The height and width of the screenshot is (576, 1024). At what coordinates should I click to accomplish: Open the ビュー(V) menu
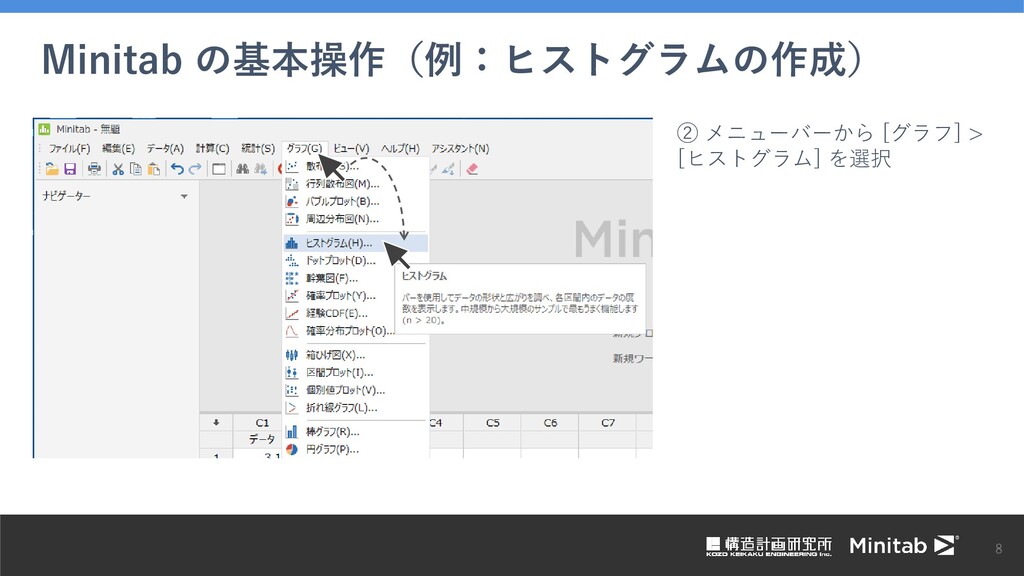[351, 149]
